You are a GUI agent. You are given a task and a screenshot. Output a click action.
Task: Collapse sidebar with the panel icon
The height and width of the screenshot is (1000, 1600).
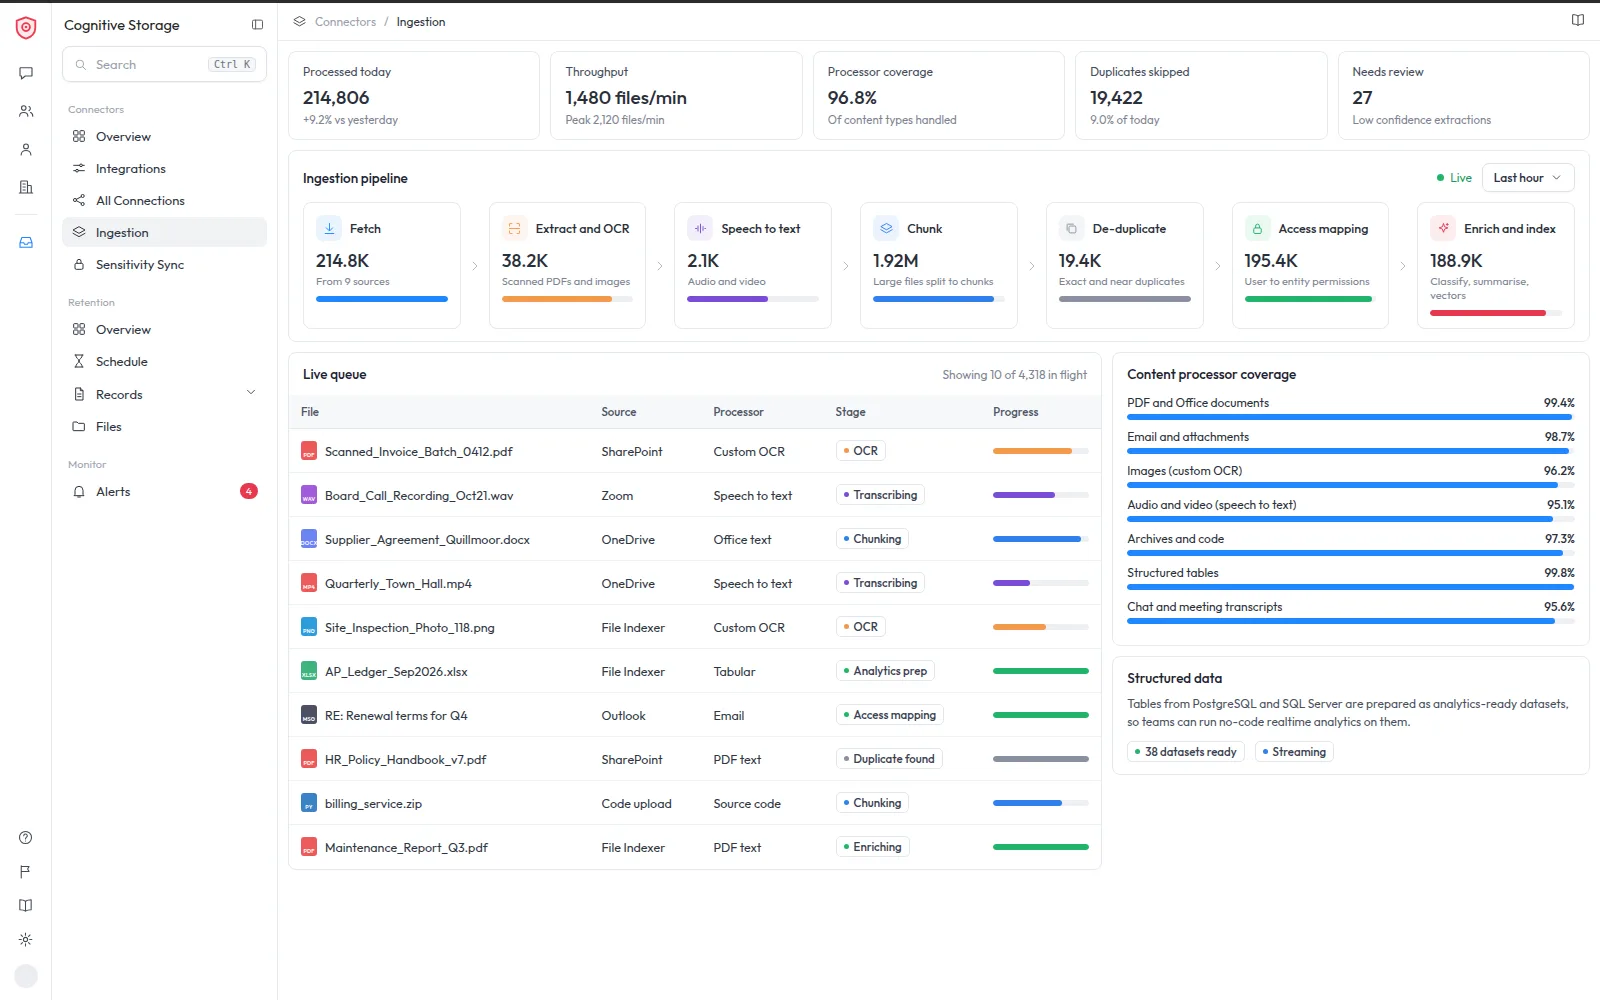click(257, 25)
